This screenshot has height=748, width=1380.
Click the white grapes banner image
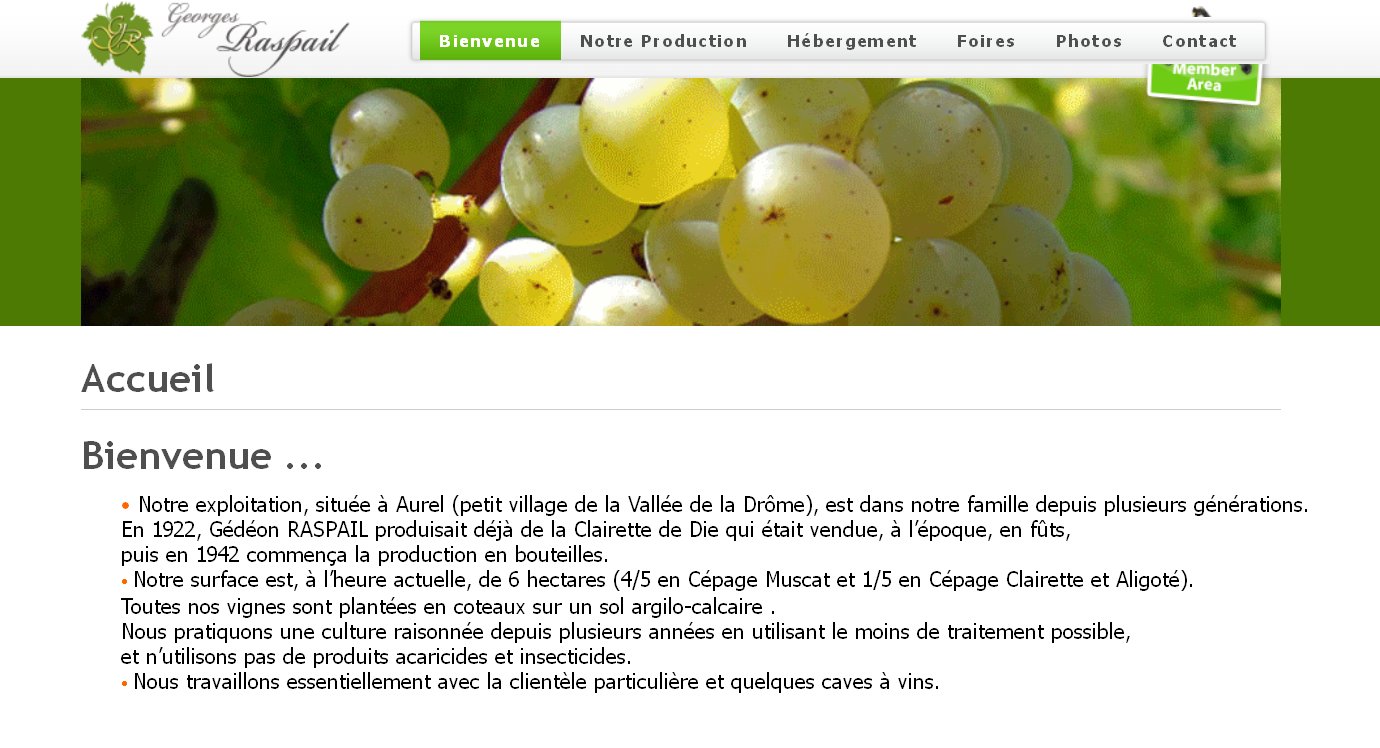coord(681,201)
